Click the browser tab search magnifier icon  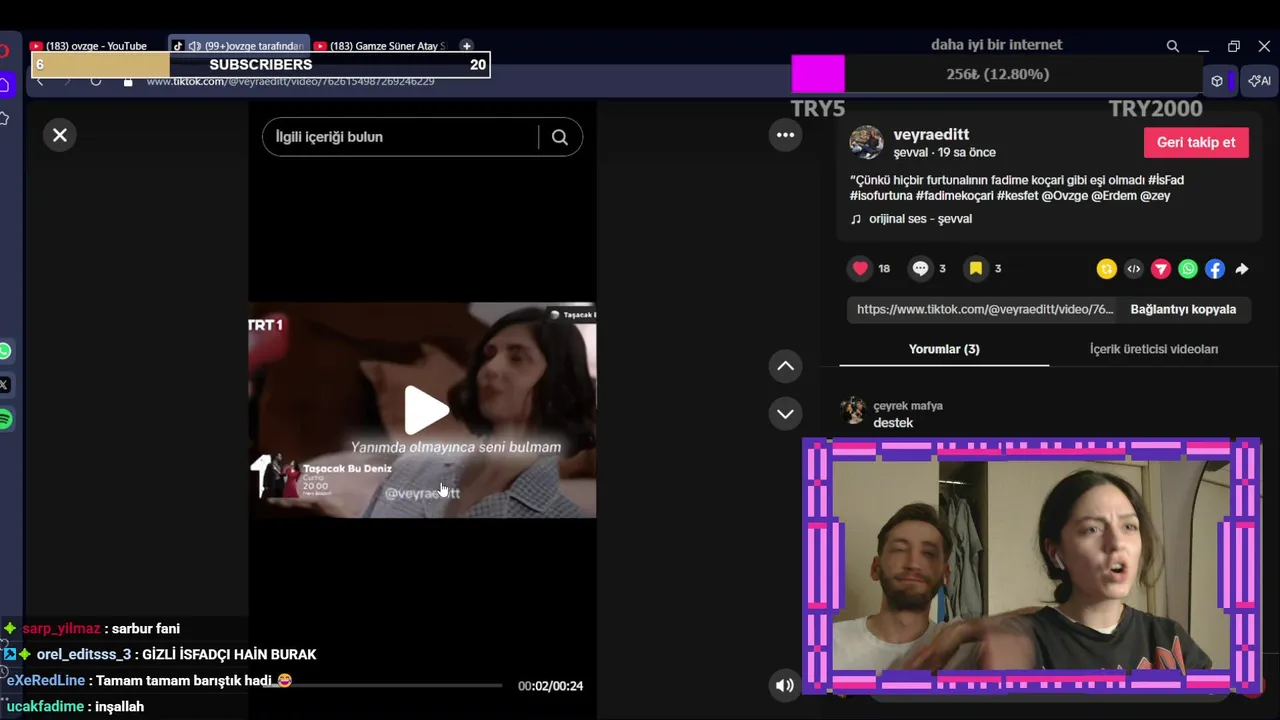click(x=1173, y=46)
